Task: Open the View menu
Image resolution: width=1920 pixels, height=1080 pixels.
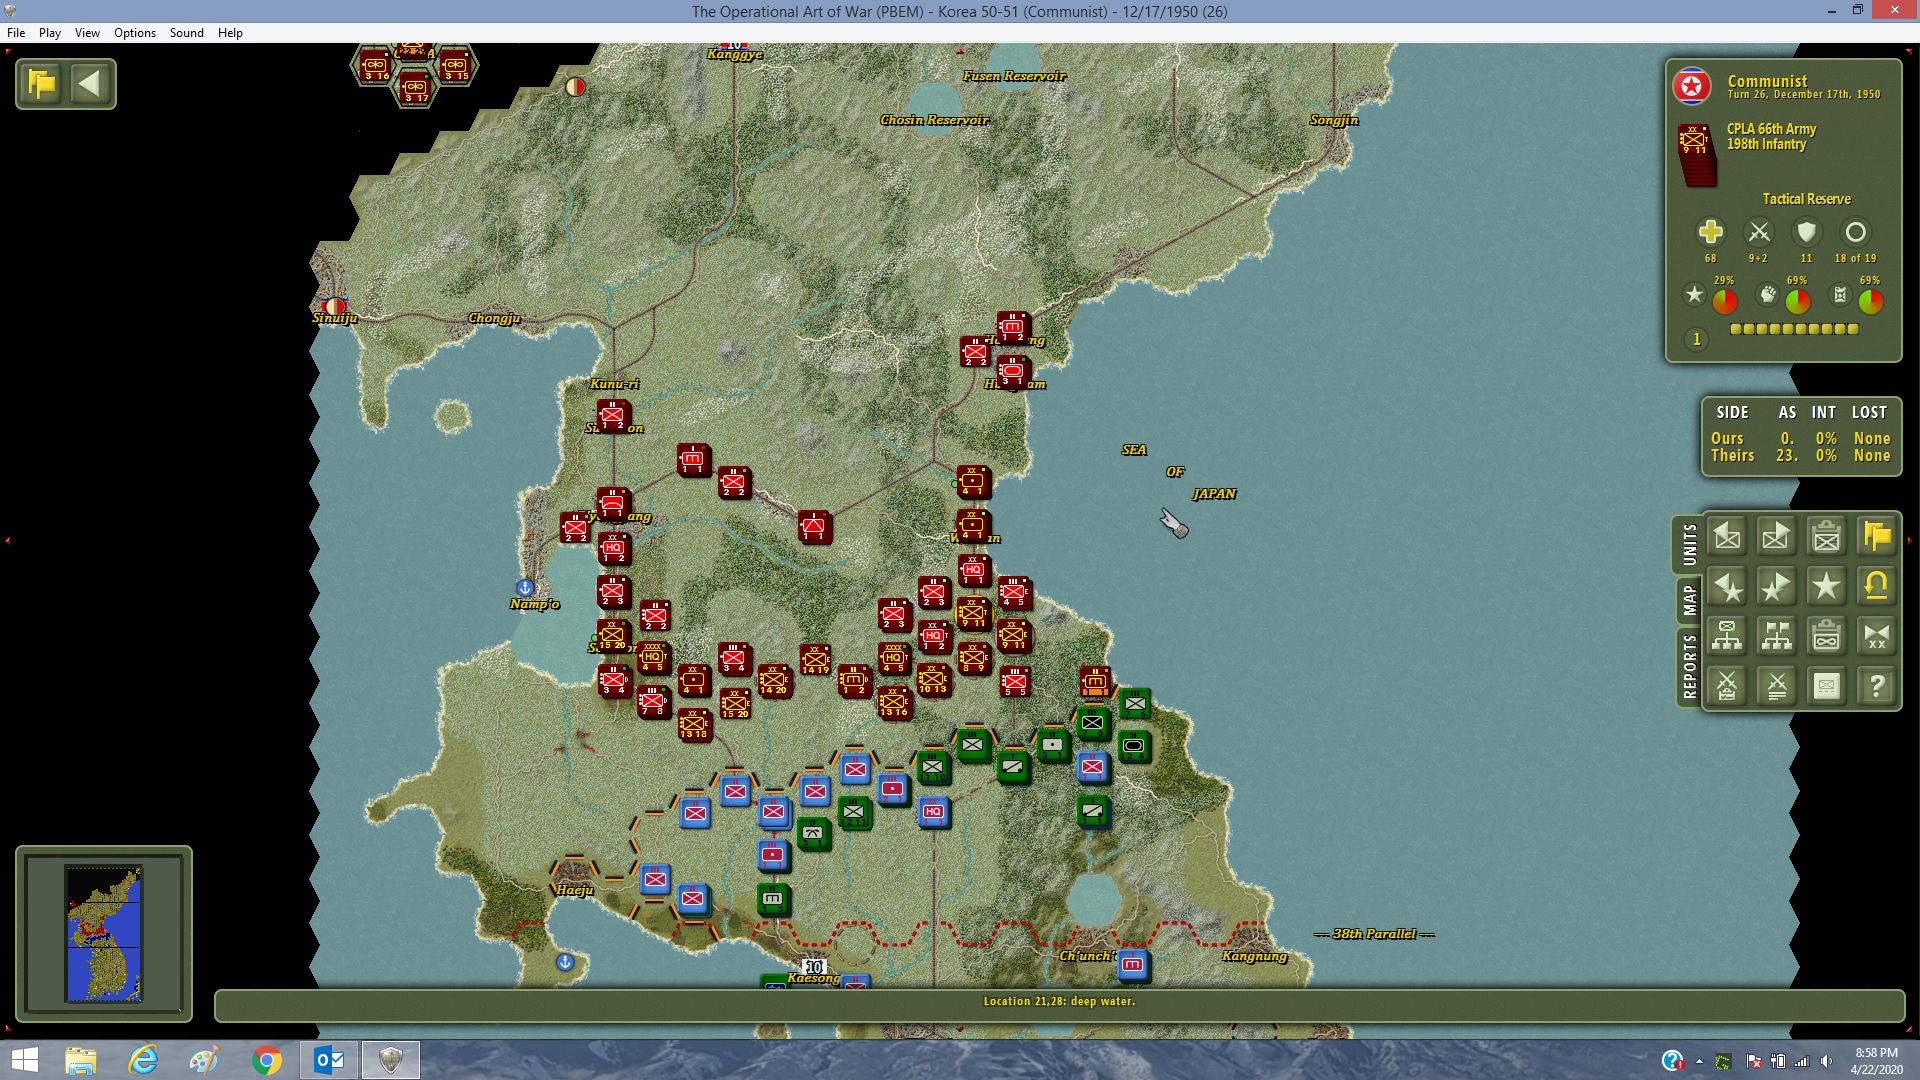Action: point(88,33)
